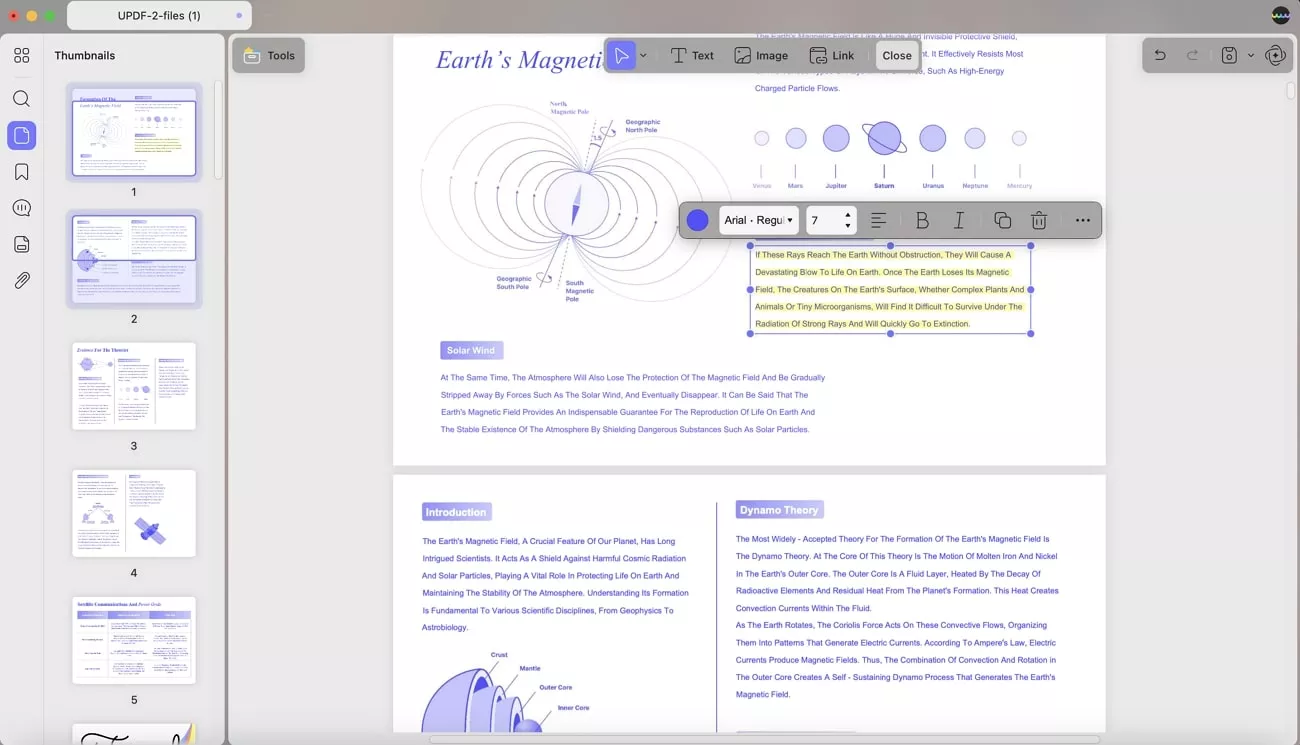Open the selection tool dropdown arrow
The image size is (1300, 745).
(644, 55)
